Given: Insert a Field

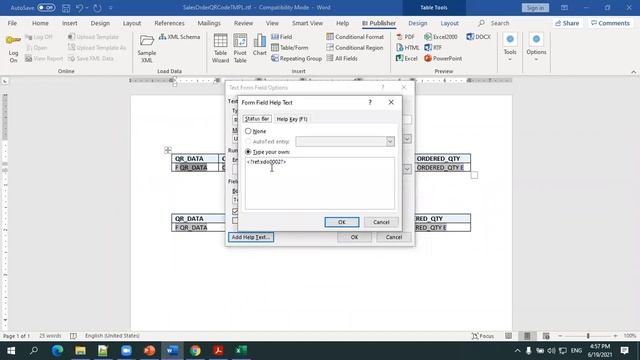Looking at the screenshot, I should 282,37.
